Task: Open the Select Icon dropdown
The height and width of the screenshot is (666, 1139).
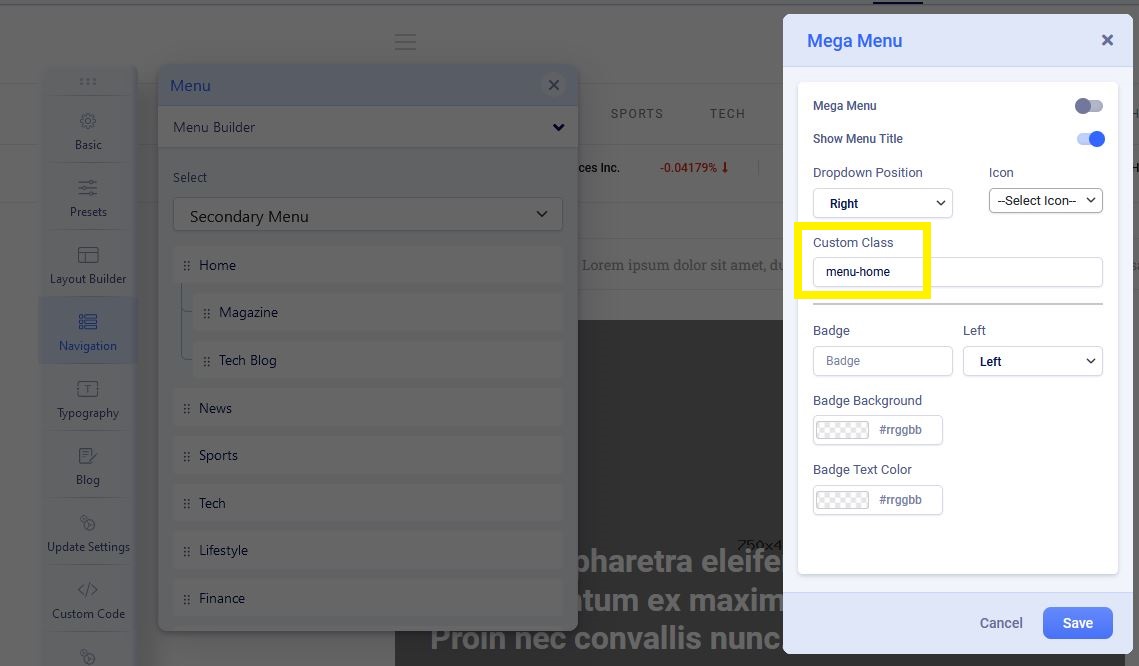Action: click(x=1045, y=200)
